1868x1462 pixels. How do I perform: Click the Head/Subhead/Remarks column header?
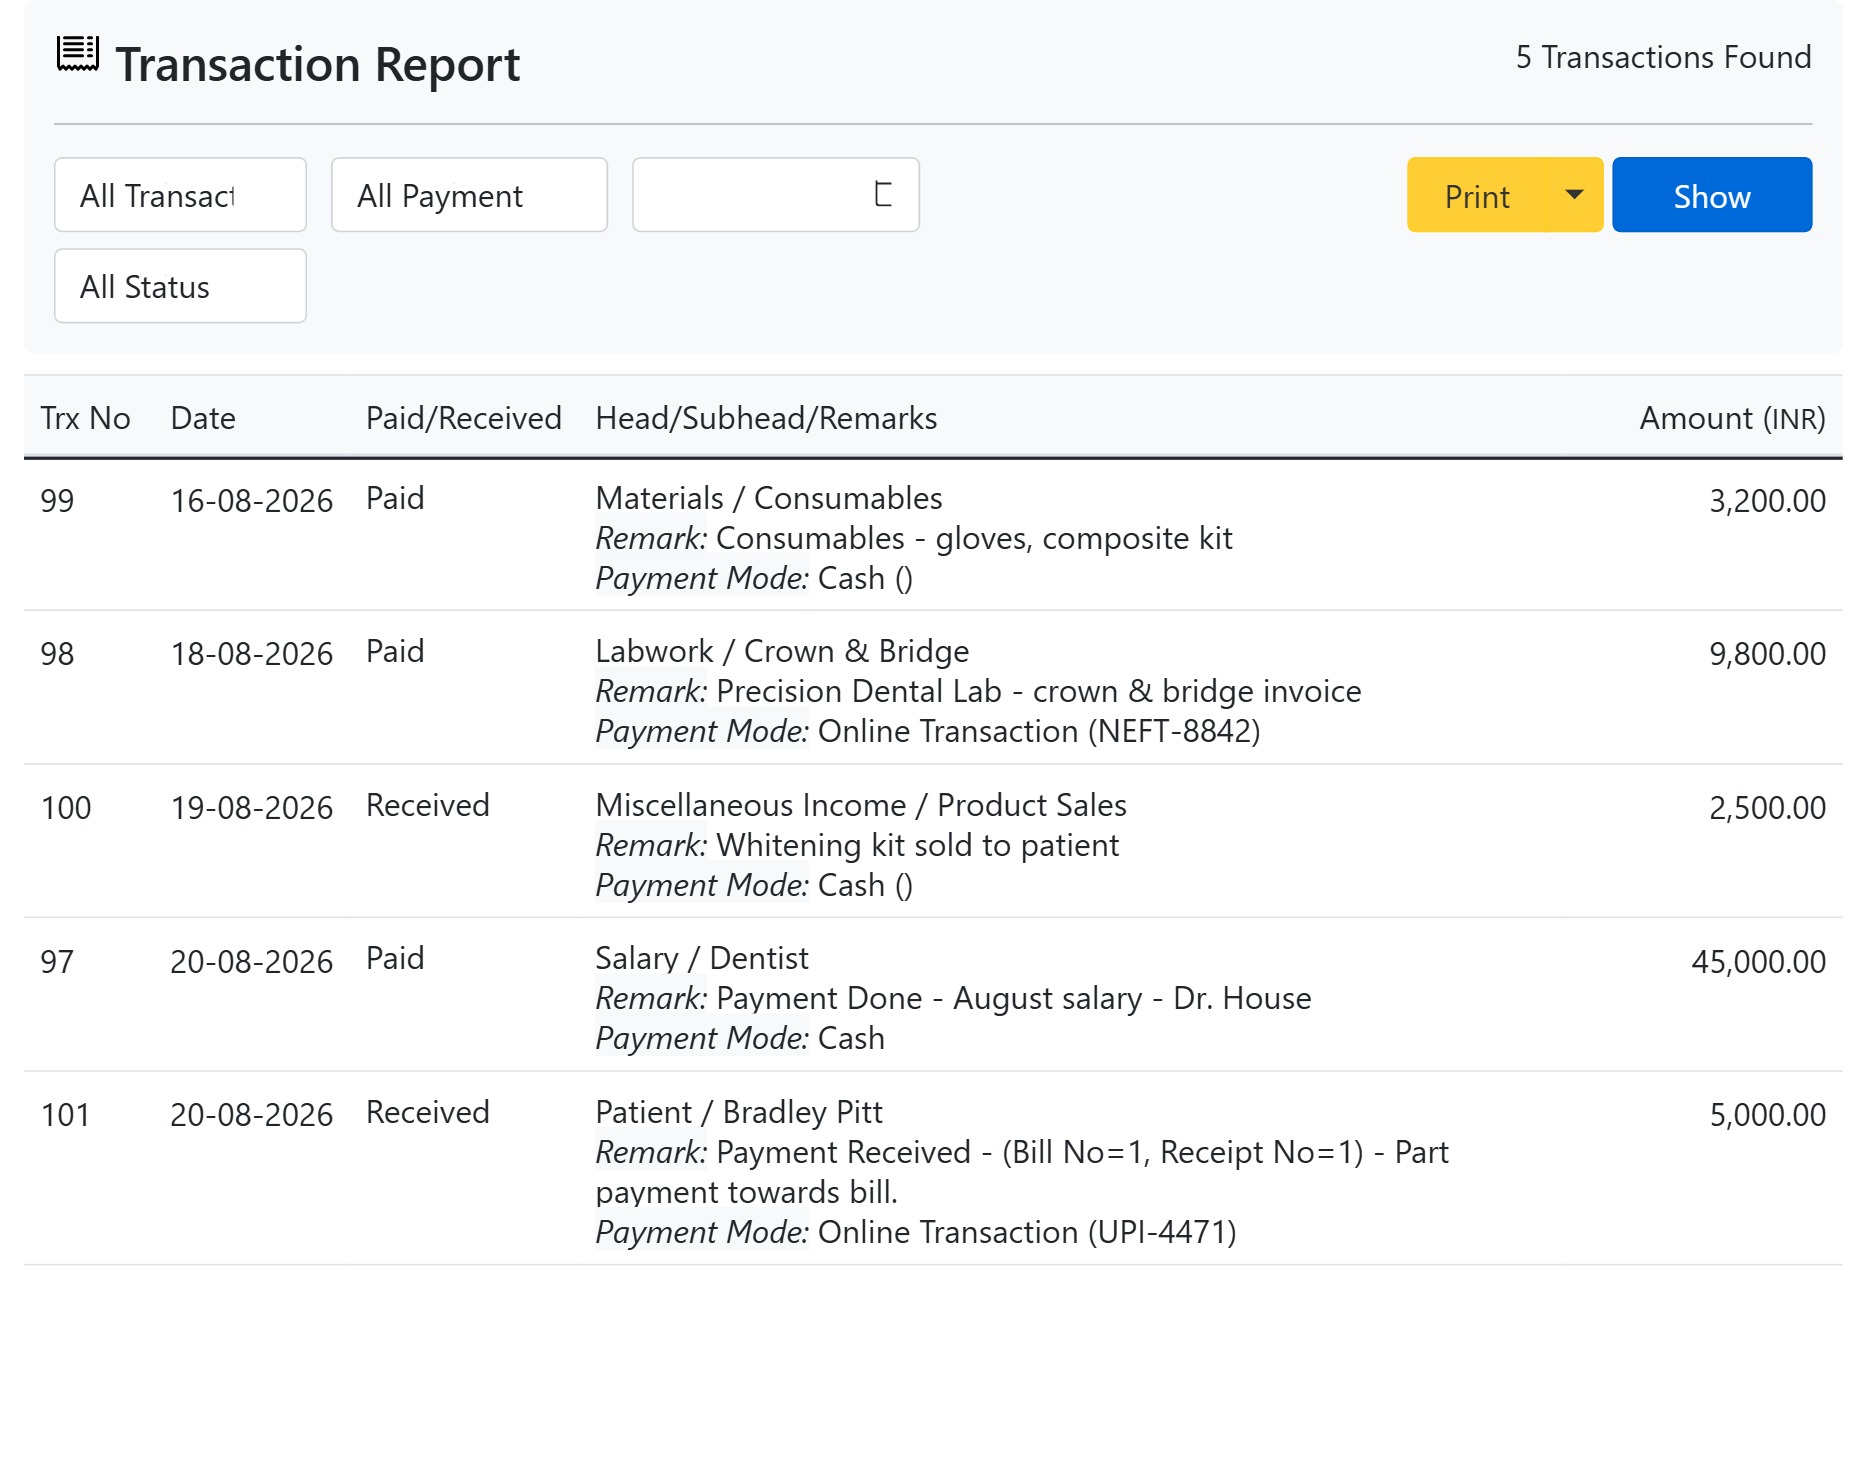(766, 418)
